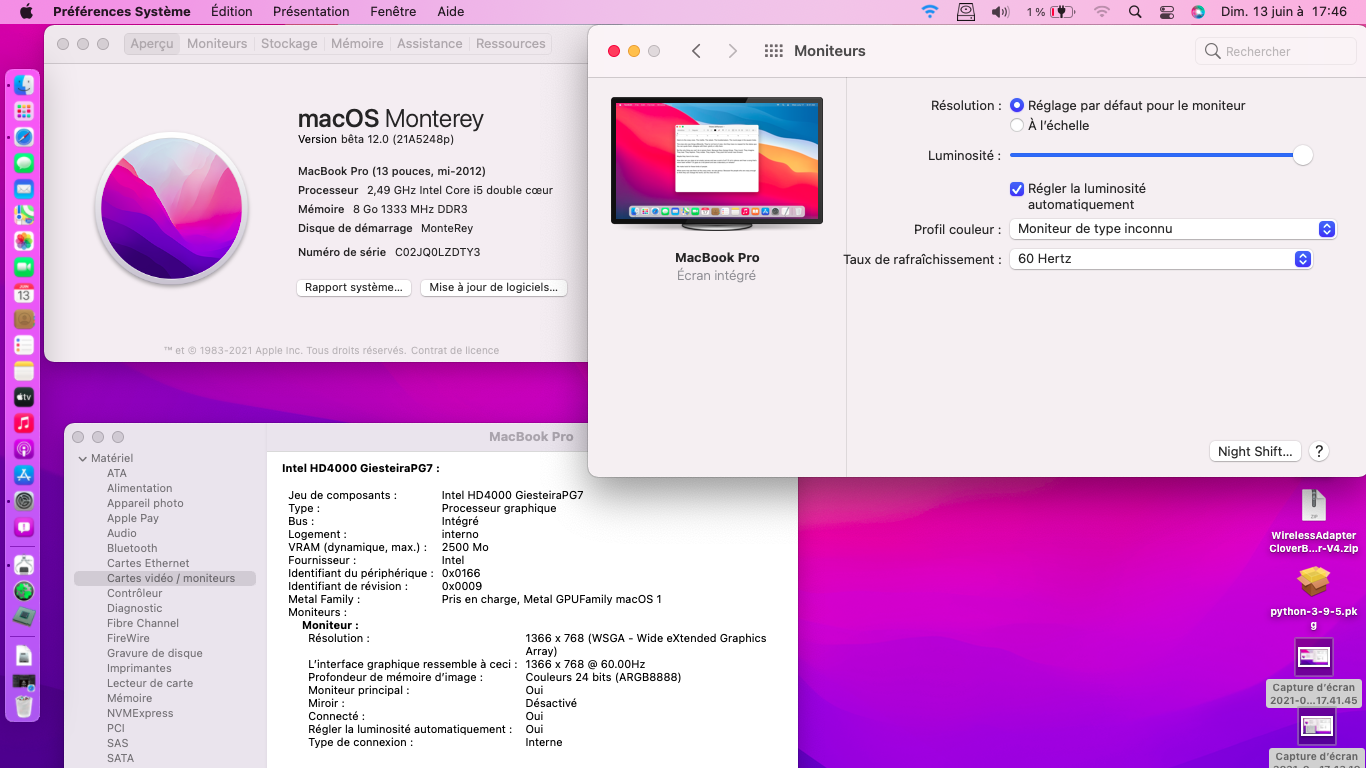
Task: Select 'Gravure de disque' in sidebar
Action: click(x=155, y=653)
